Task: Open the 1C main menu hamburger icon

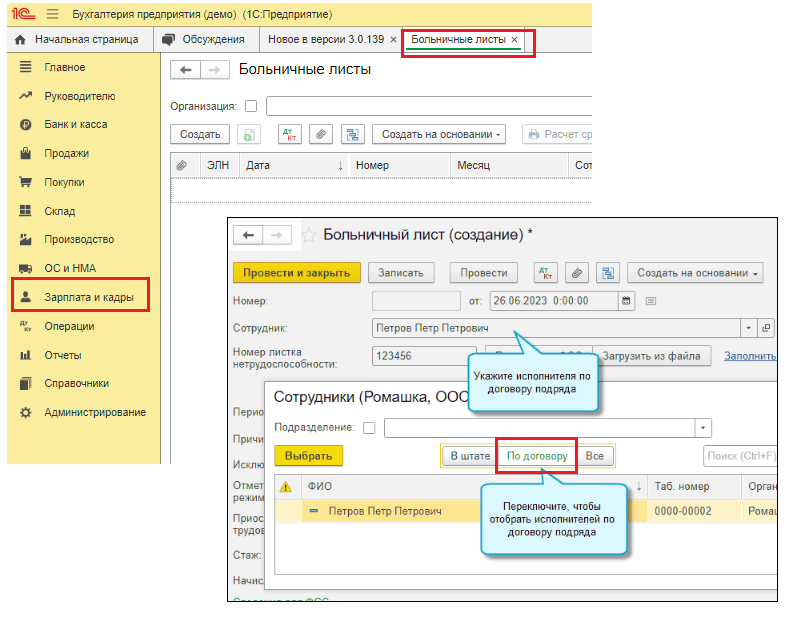Action: (53, 14)
